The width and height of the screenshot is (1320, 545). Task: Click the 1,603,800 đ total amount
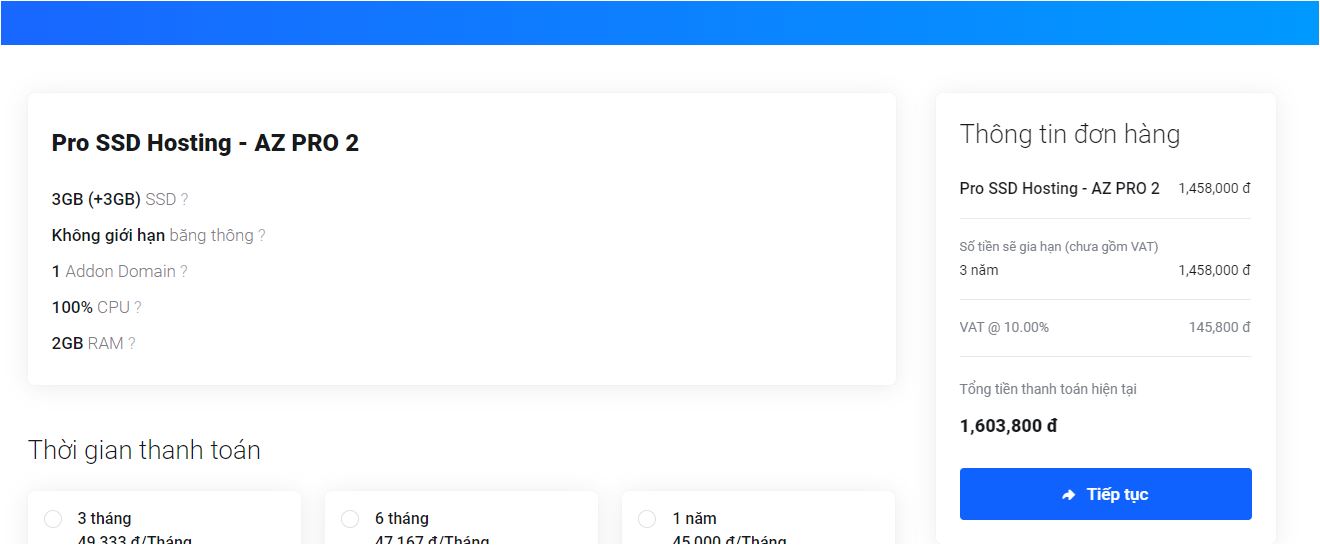coord(1008,426)
